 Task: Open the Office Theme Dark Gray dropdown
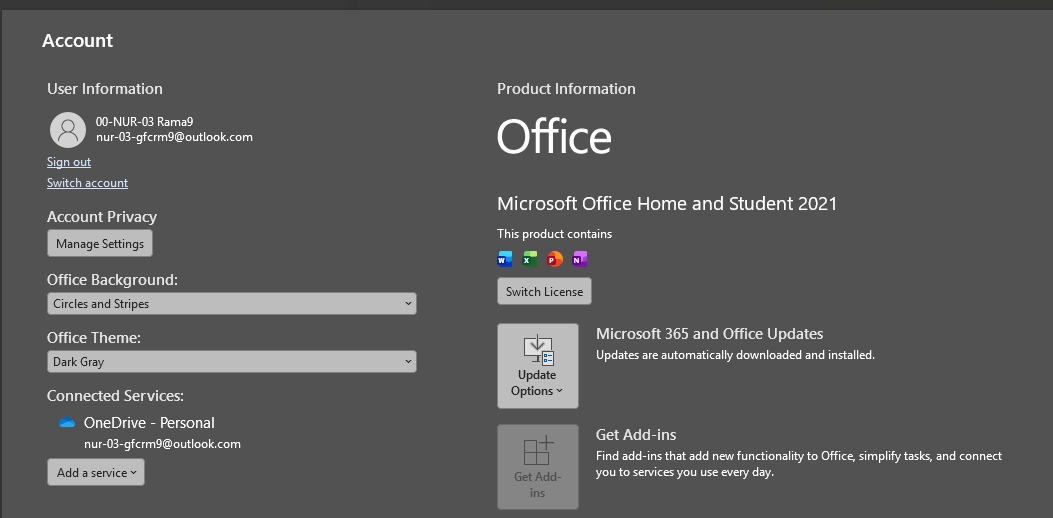232,362
